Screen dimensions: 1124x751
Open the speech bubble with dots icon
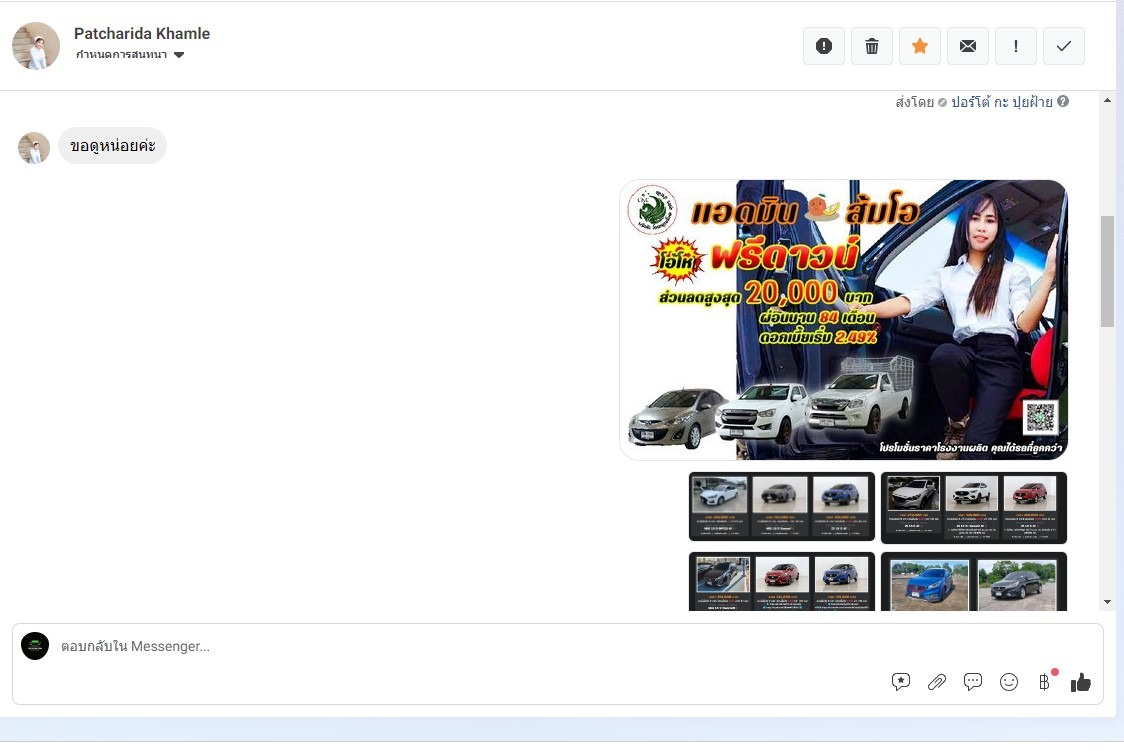coord(973,682)
